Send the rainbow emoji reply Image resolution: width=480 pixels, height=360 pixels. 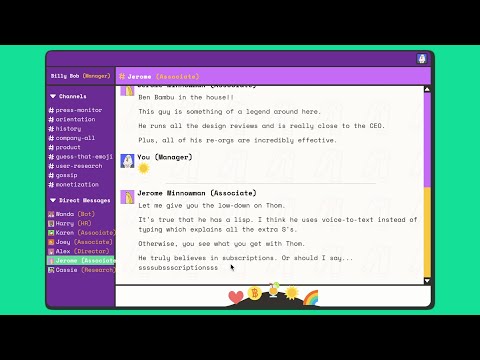point(311,298)
